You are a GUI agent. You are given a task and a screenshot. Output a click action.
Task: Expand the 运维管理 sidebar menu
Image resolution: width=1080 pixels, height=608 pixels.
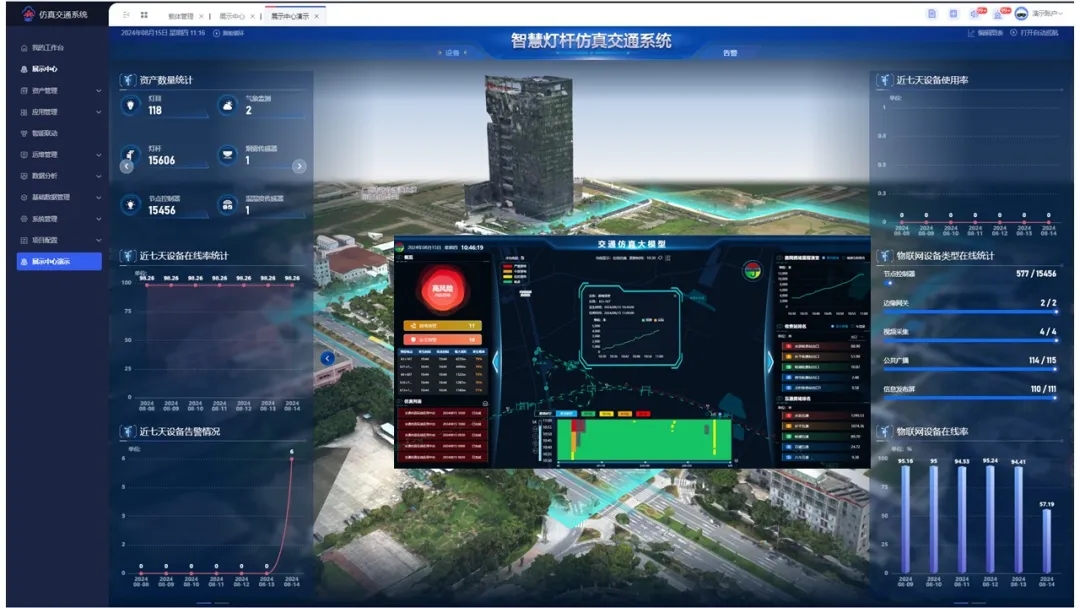60,155
